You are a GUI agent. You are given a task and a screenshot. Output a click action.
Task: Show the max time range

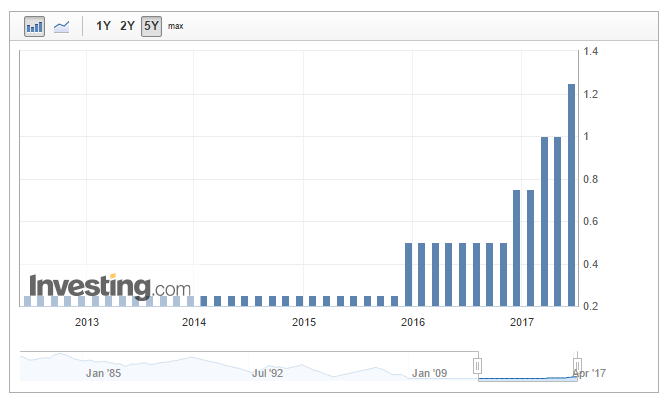point(176,26)
